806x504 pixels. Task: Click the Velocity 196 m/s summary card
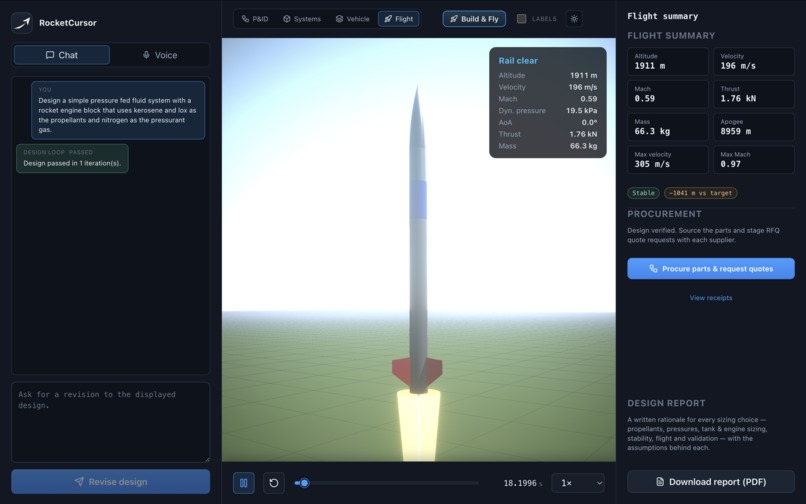754,61
